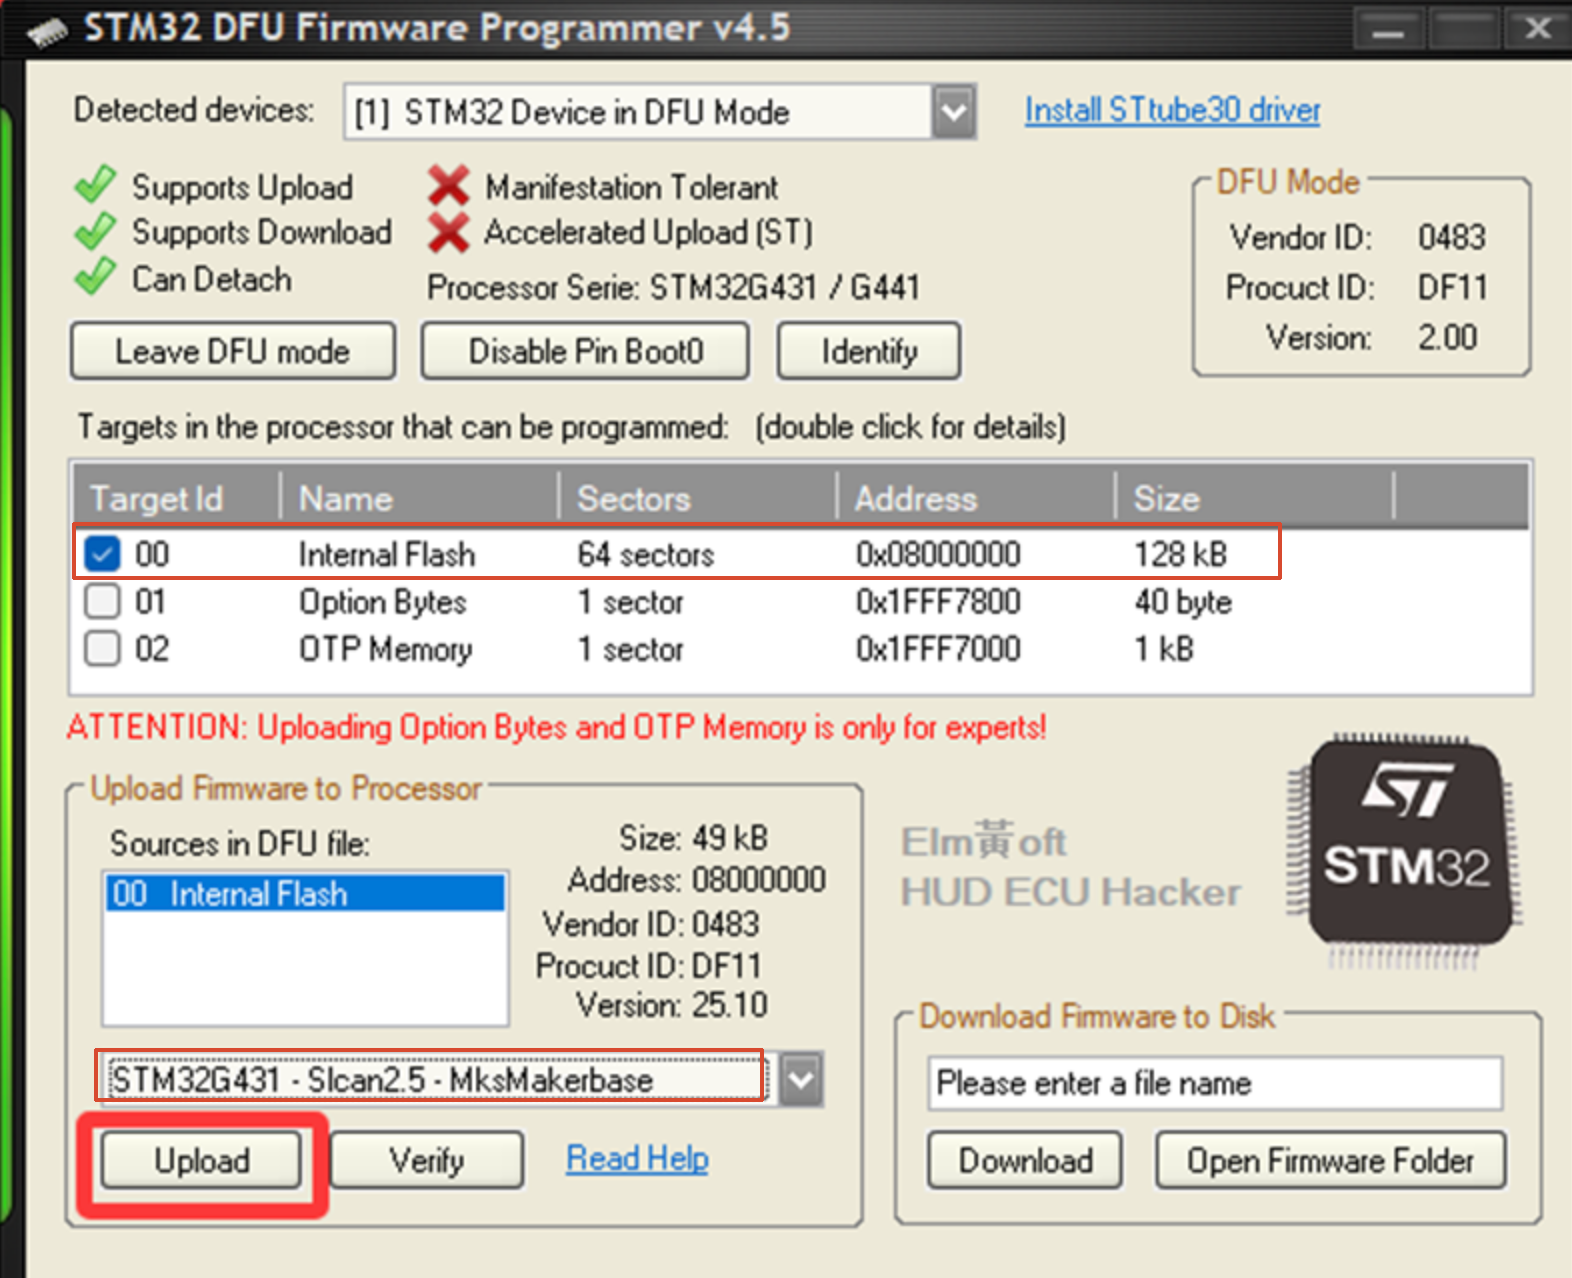Viewport: 1572px width, 1278px height.
Task: Focus the download file name input field
Action: coord(1215,1083)
